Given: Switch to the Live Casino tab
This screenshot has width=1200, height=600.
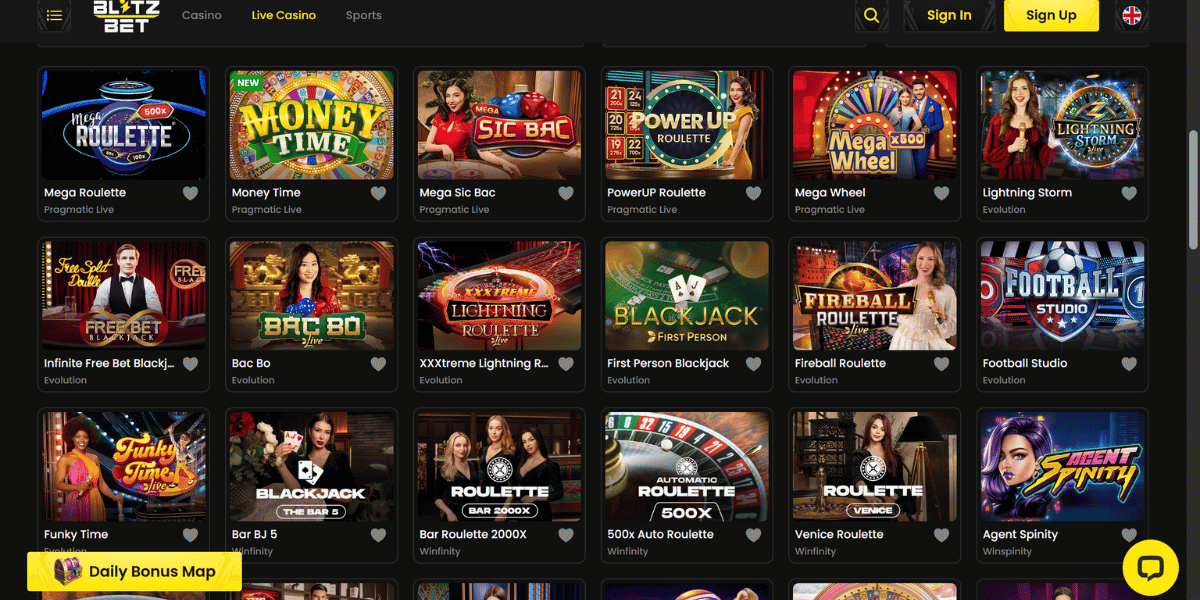Looking at the screenshot, I should coord(284,15).
